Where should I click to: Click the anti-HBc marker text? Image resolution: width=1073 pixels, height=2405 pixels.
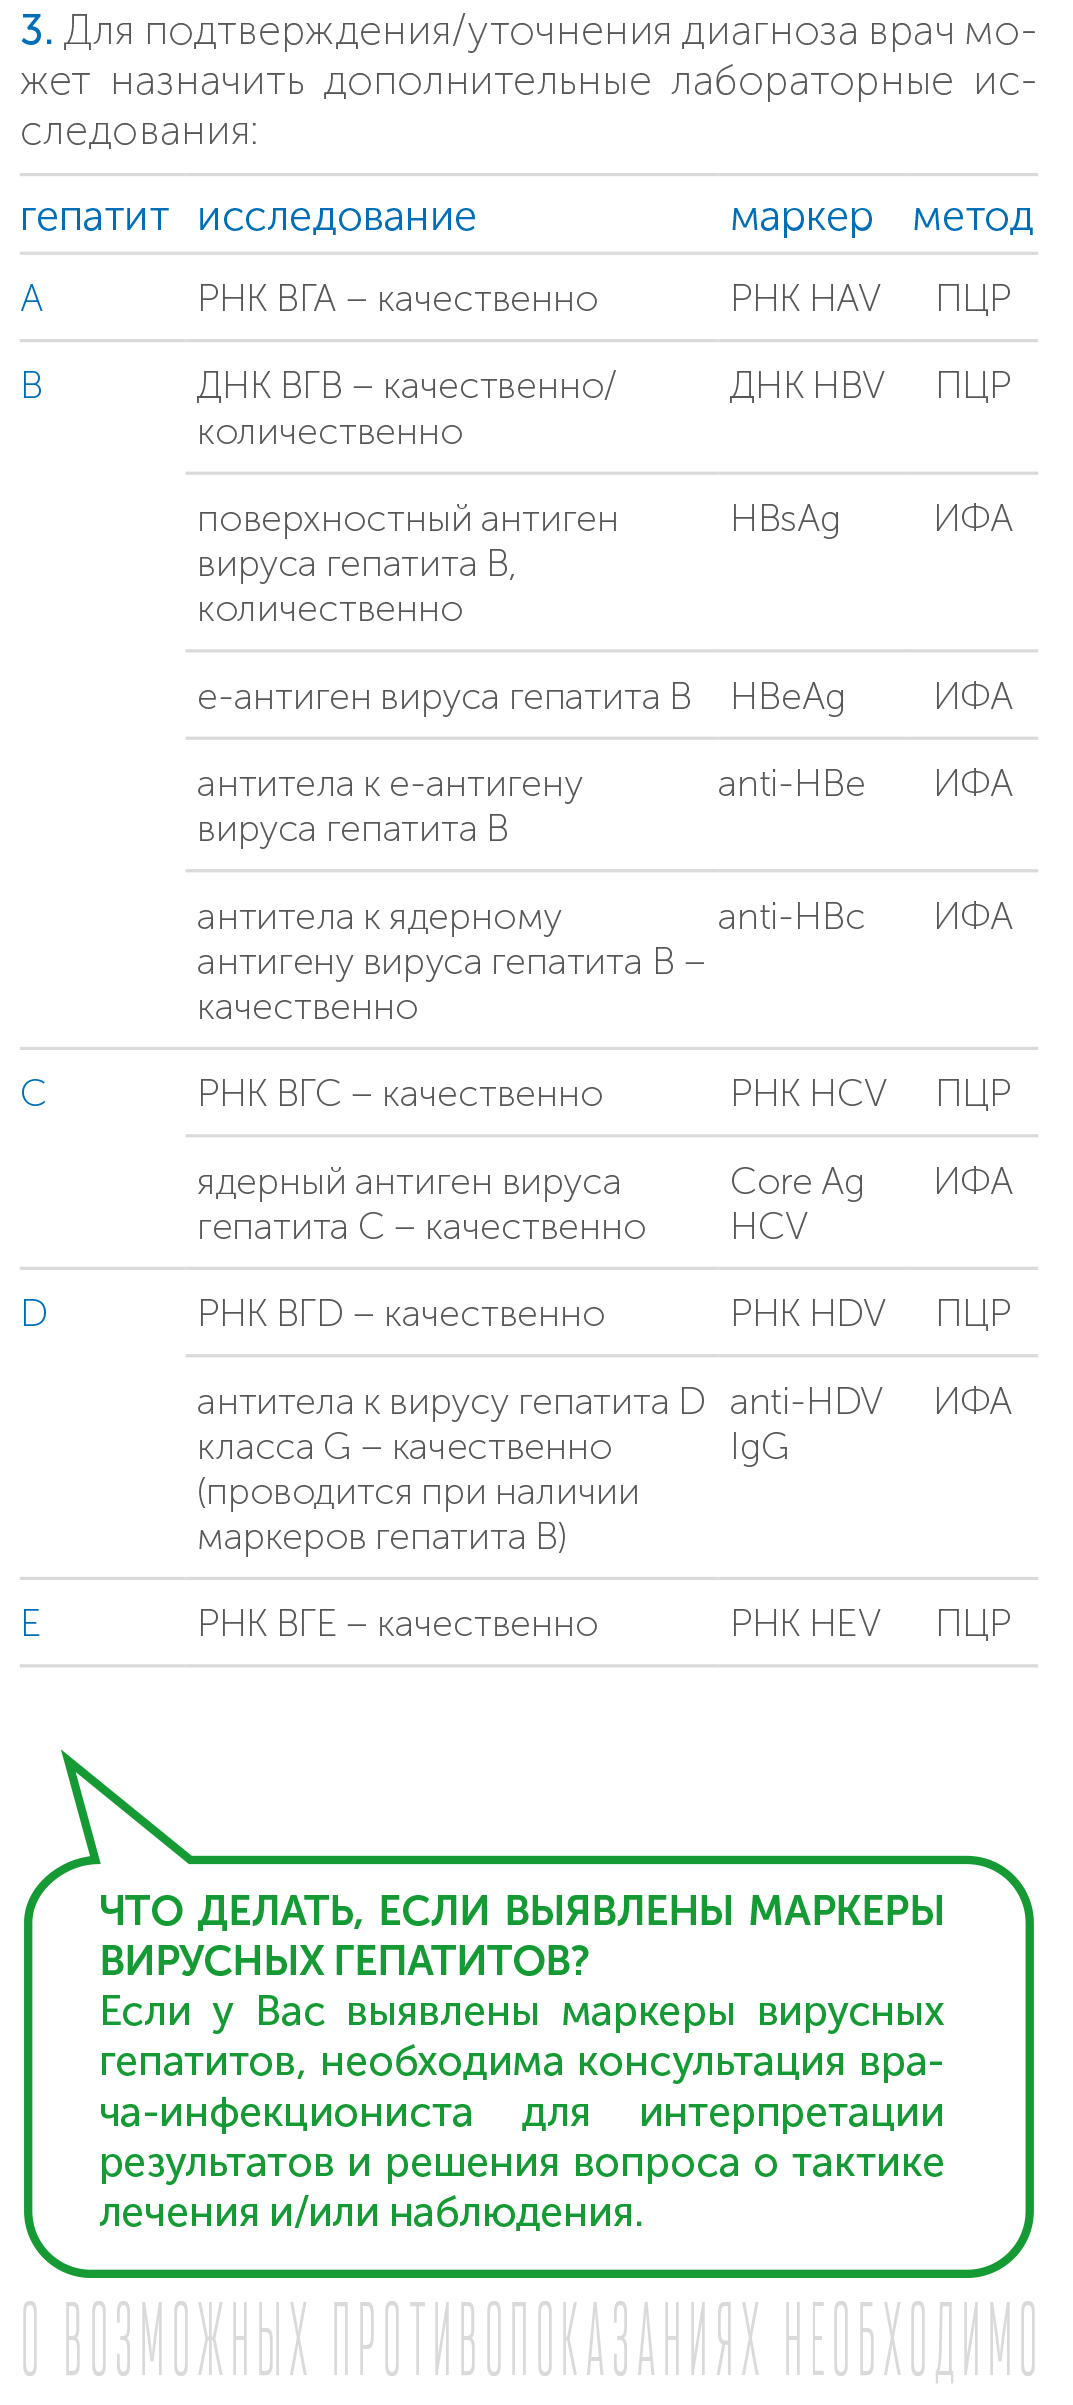coord(791,917)
